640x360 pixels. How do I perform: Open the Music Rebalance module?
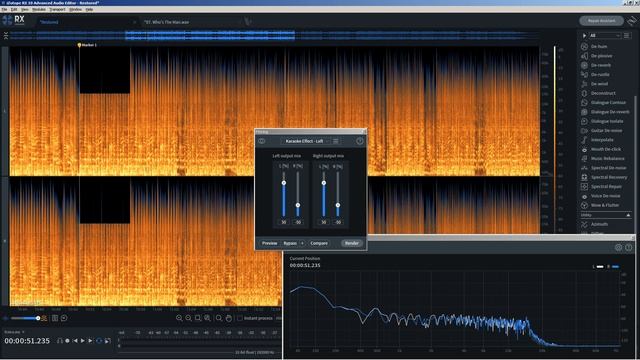coord(607,158)
